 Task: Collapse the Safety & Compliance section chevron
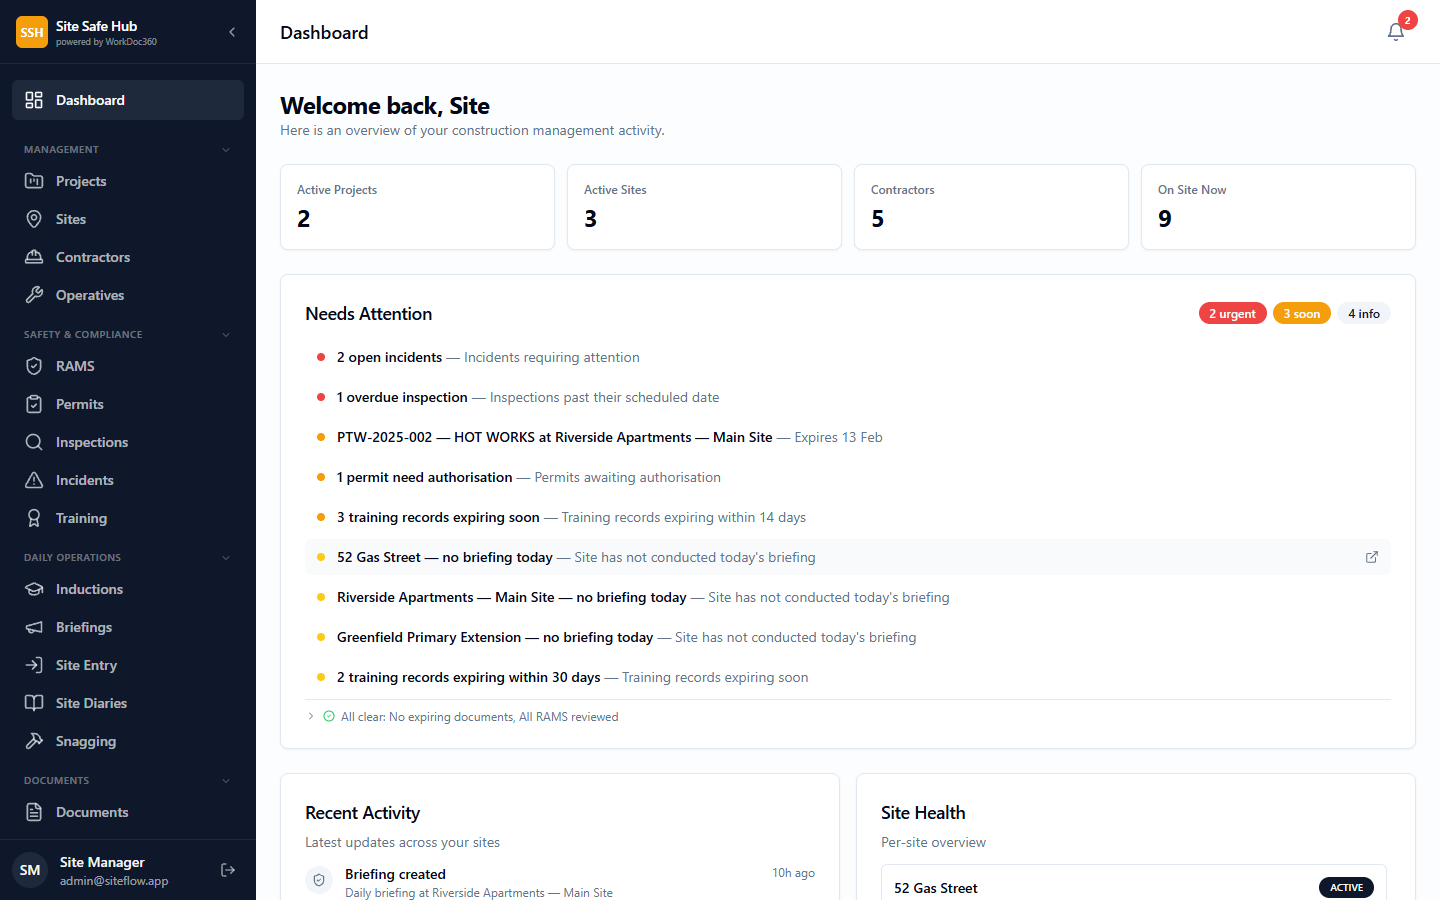[x=226, y=335]
